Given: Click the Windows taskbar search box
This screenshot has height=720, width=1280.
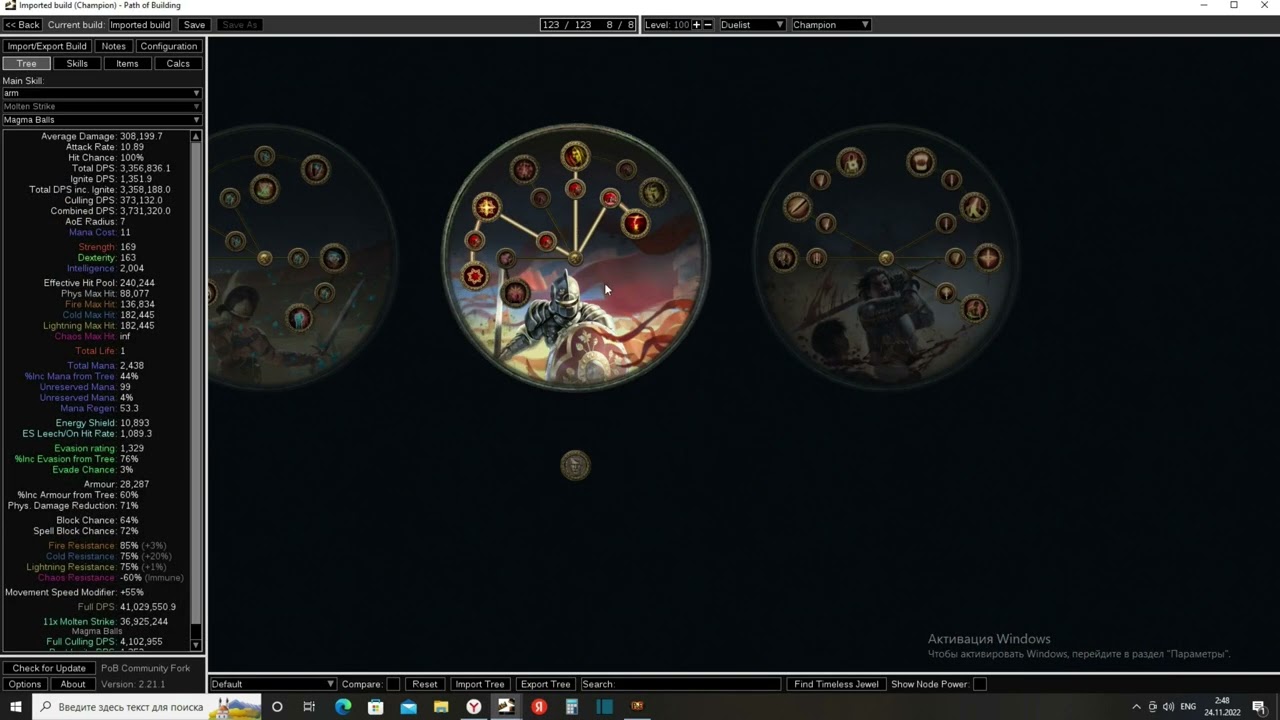Looking at the screenshot, I should click(x=147, y=707).
